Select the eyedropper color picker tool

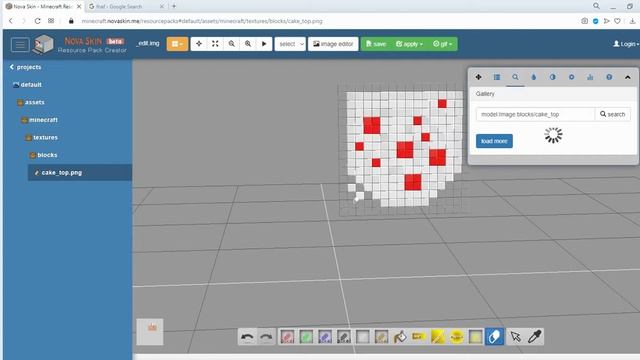pyautogui.click(x=534, y=337)
